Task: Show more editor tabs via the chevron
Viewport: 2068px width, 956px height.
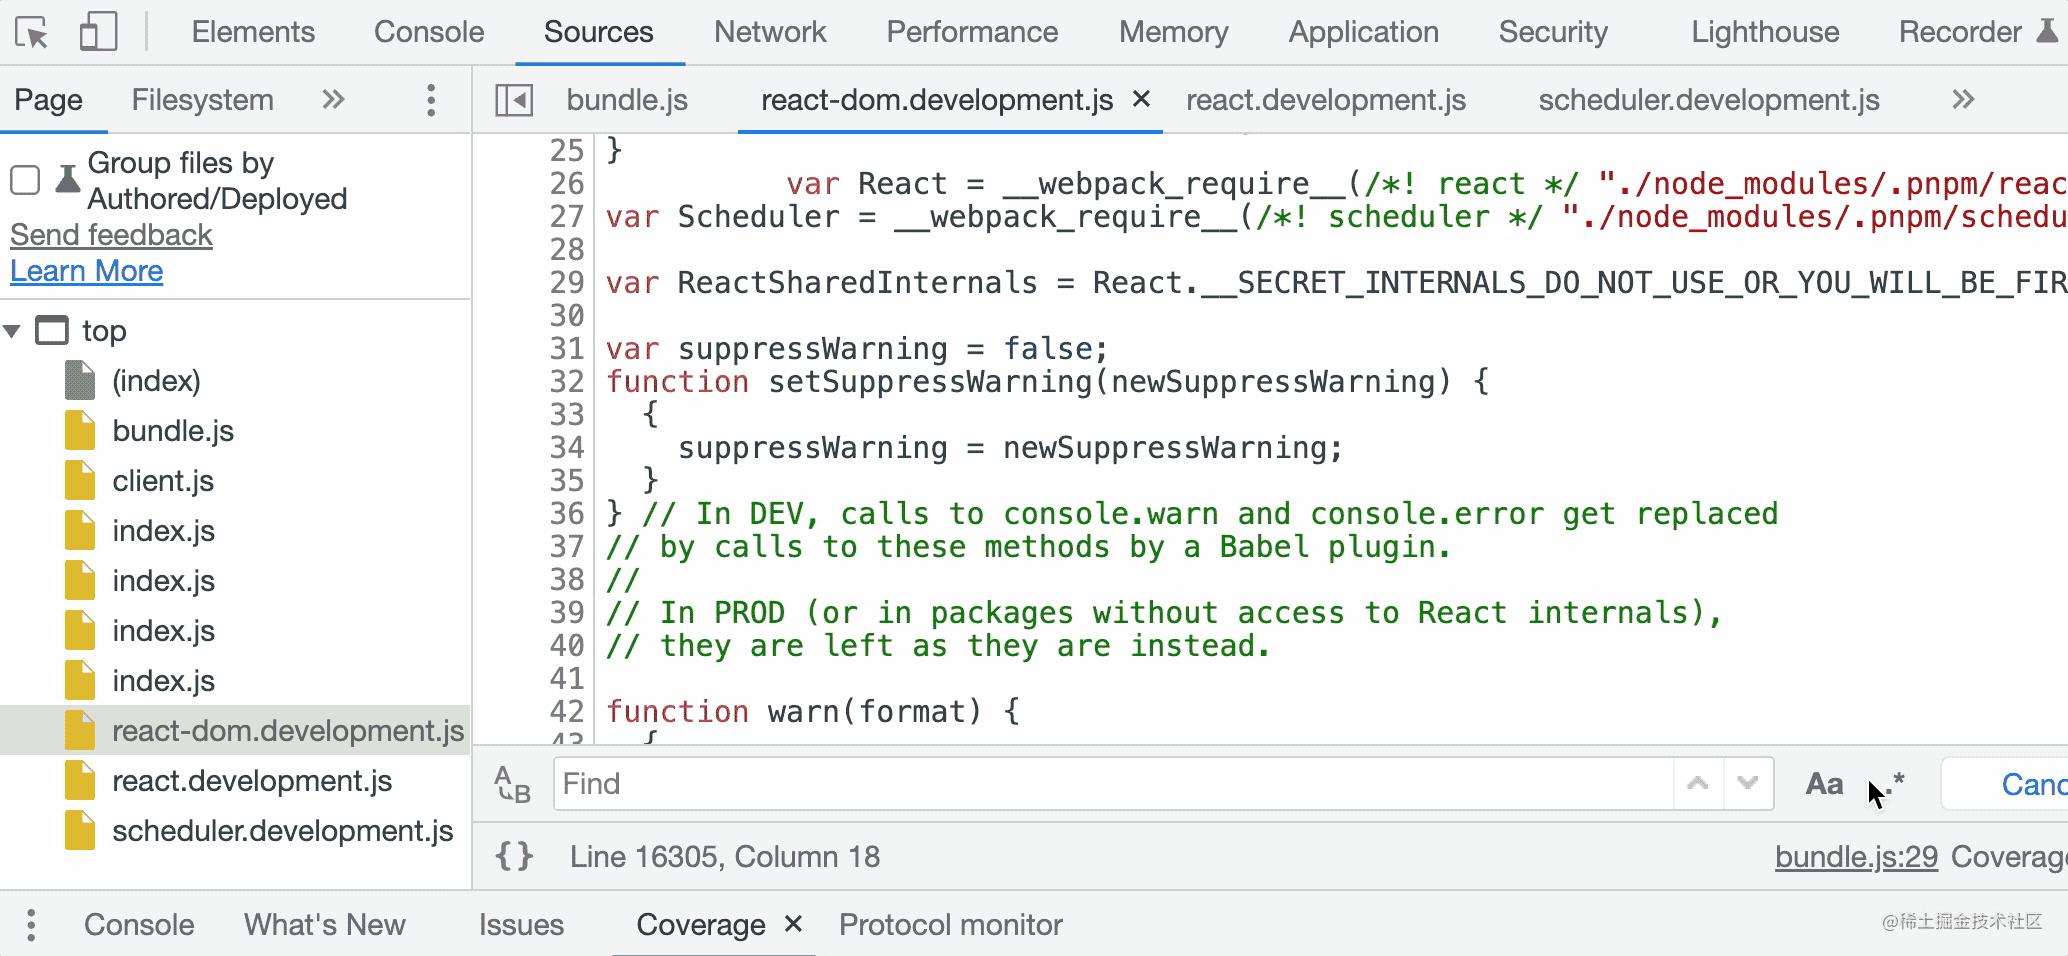Action: [1962, 99]
